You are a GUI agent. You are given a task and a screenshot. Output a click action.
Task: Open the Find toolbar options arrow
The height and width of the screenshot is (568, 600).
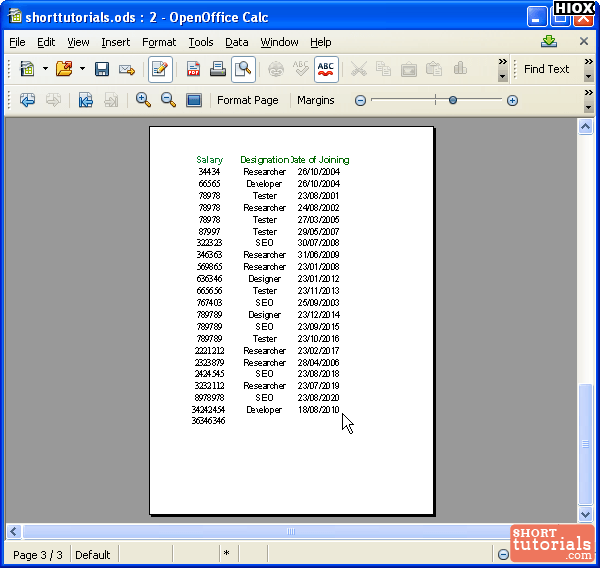click(589, 77)
